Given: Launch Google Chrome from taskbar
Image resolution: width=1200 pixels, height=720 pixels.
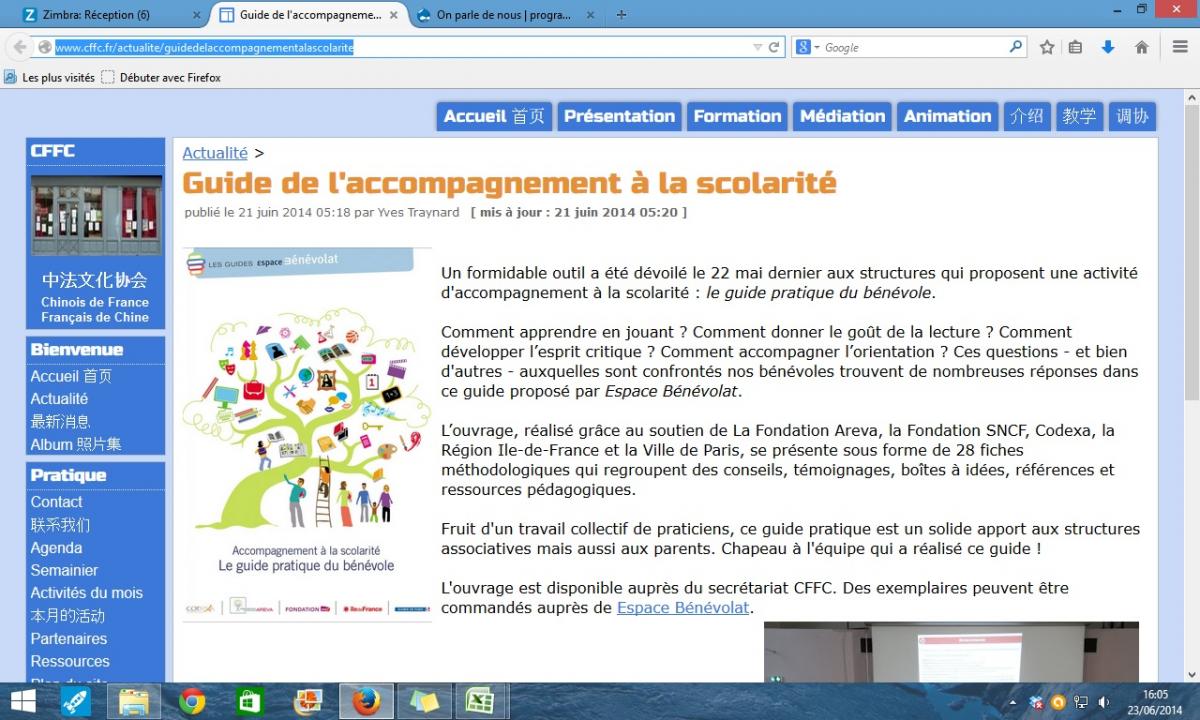Looking at the screenshot, I should 192,701.
